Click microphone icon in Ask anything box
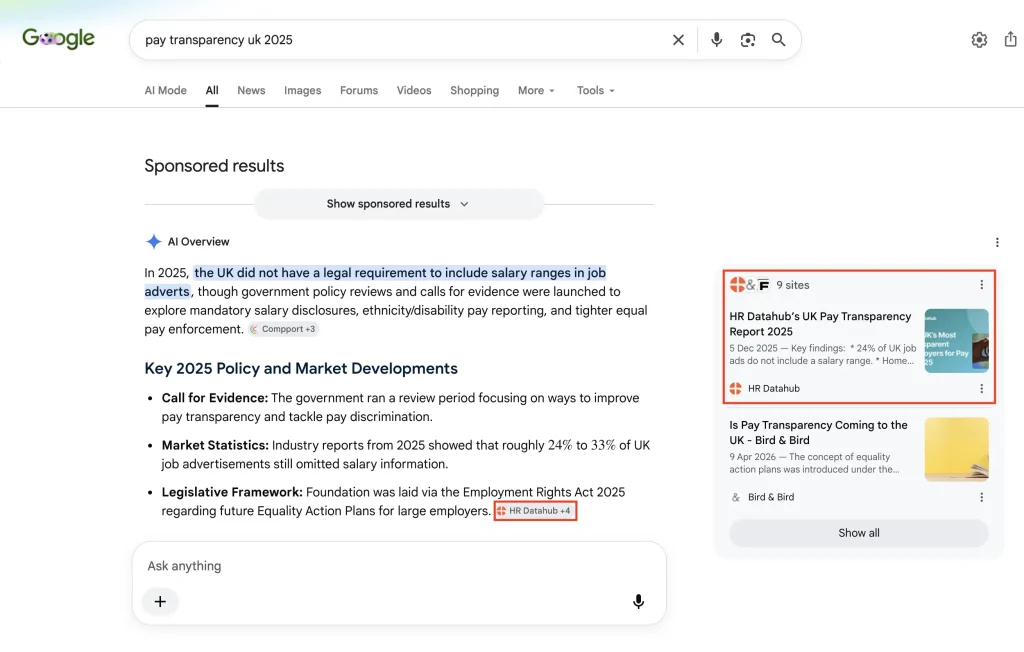Image resolution: width=1024 pixels, height=652 pixels. pyautogui.click(x=639, y=602)
